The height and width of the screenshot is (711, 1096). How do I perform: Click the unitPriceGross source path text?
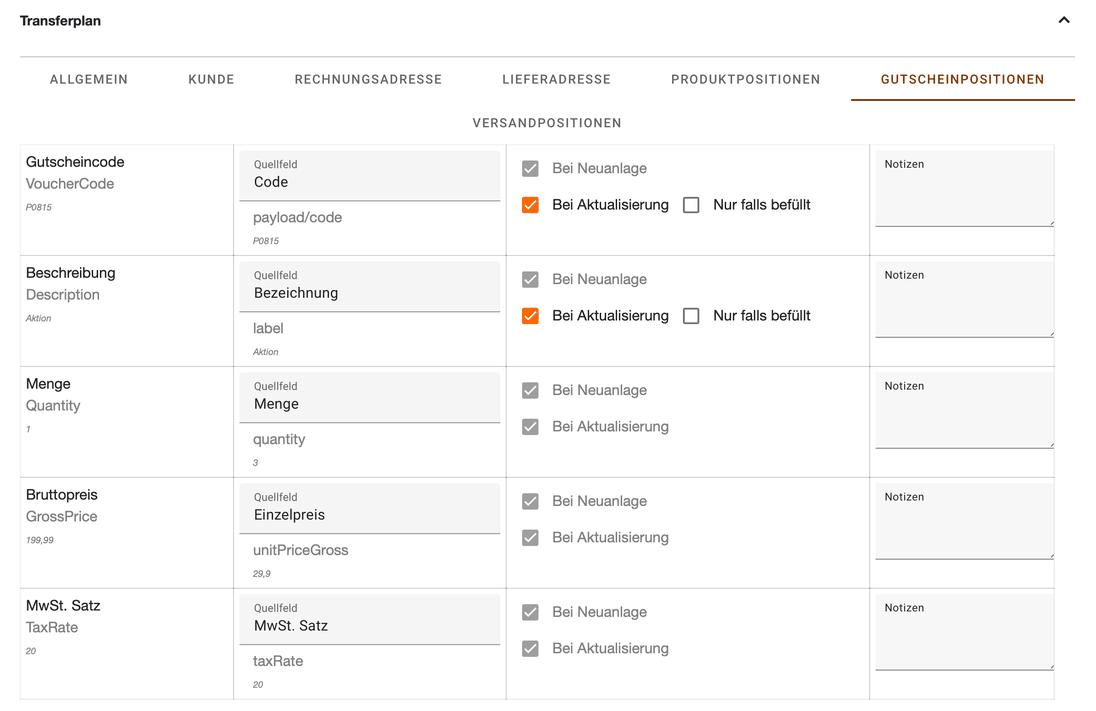pyautogui.click(x=301, y=550)
